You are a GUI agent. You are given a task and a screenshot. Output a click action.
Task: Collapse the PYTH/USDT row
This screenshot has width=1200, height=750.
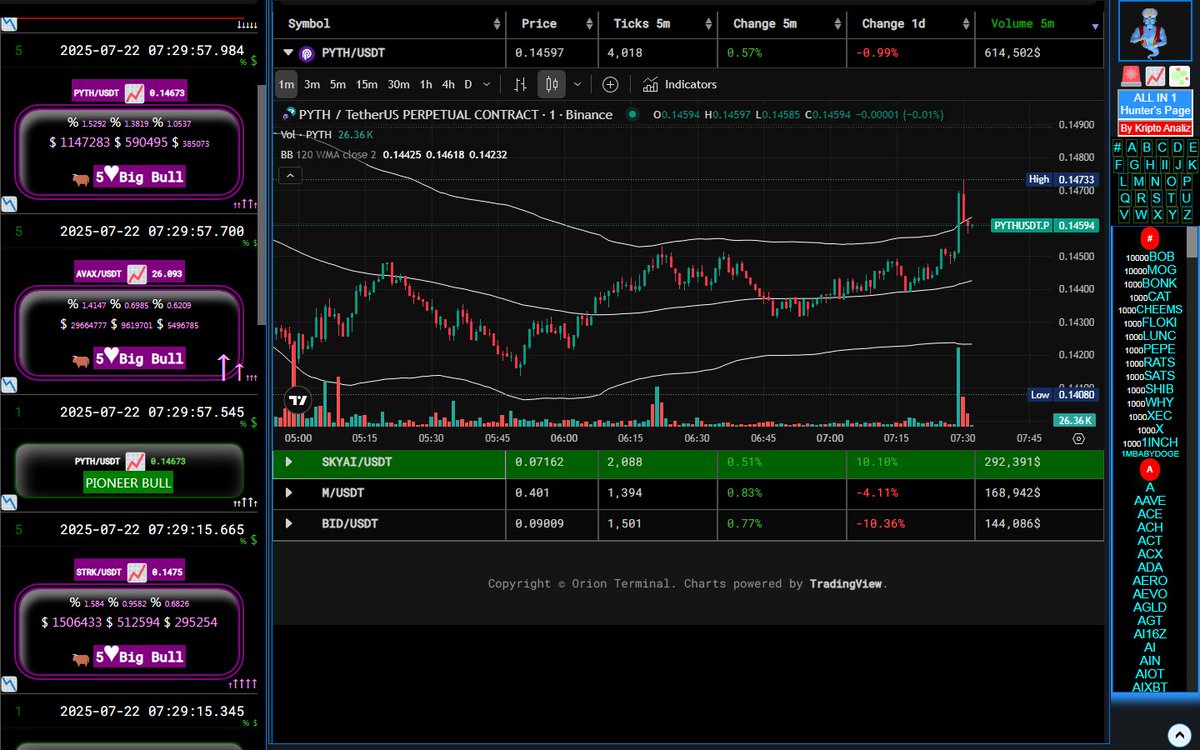click(x=289, y=53)
